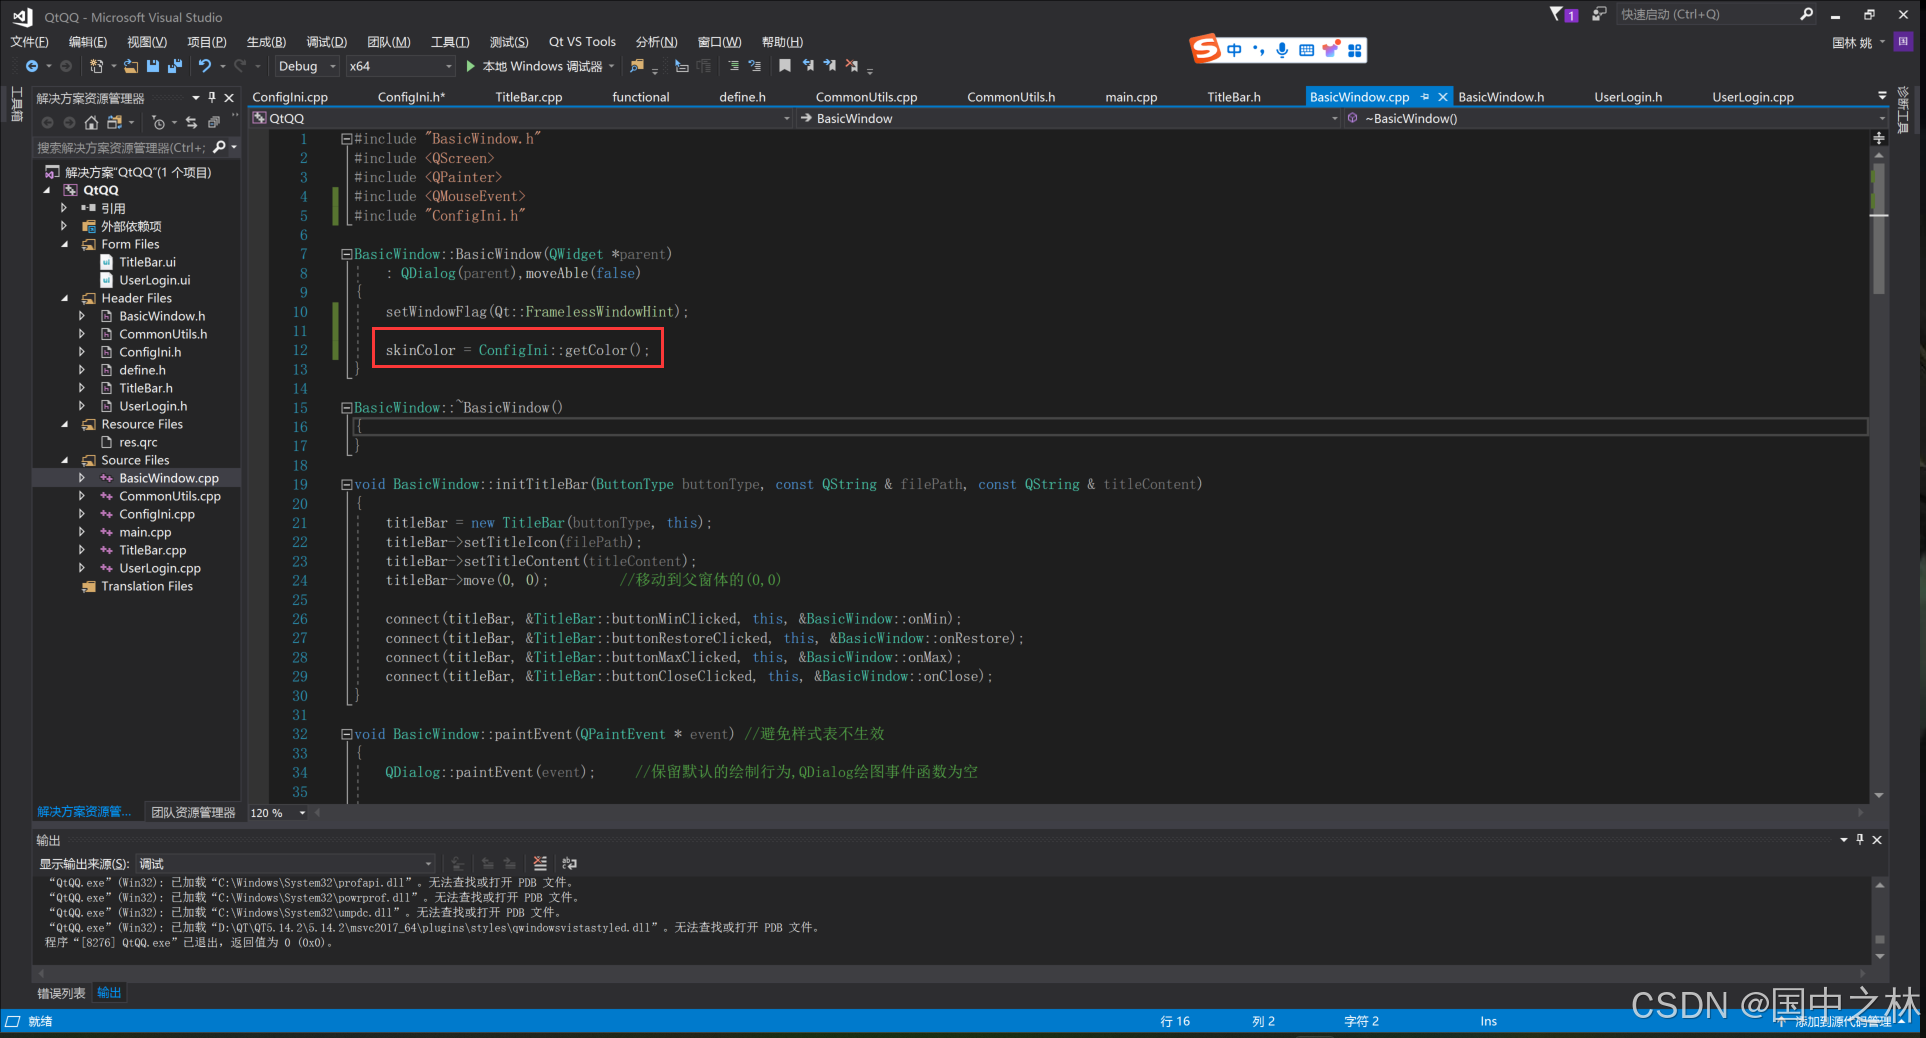The width and height of the screenshot is (1926, 1038).
Task: Click the editor vertical scrollbar thumb
Action: point(1879,227)
